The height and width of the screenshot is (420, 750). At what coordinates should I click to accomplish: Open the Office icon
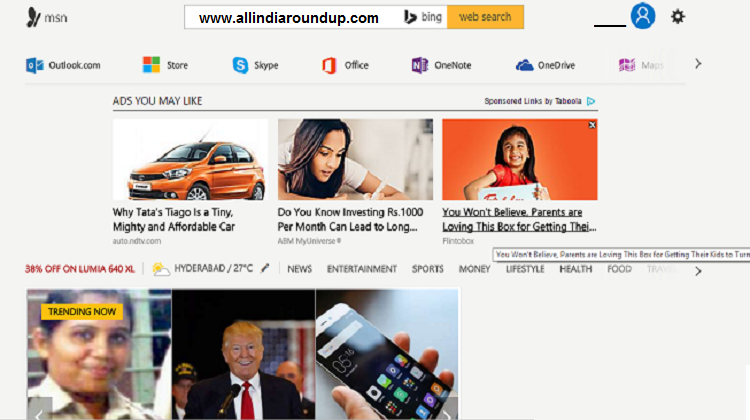pyautogui.click(x=329, y=65)
